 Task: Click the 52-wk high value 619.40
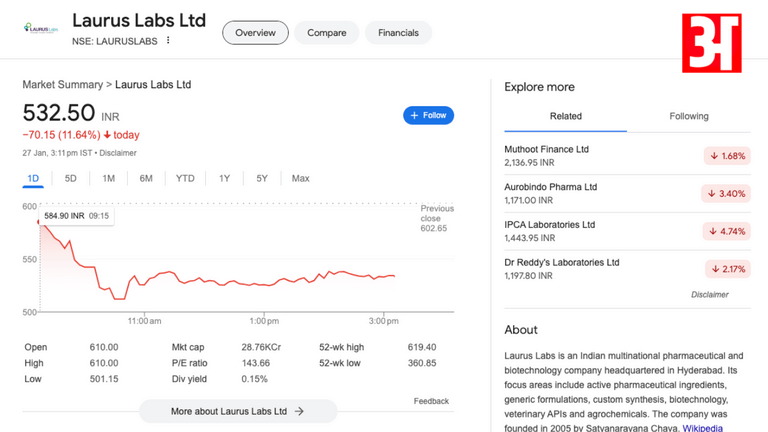pyautogui.click(x=422, y=347)
